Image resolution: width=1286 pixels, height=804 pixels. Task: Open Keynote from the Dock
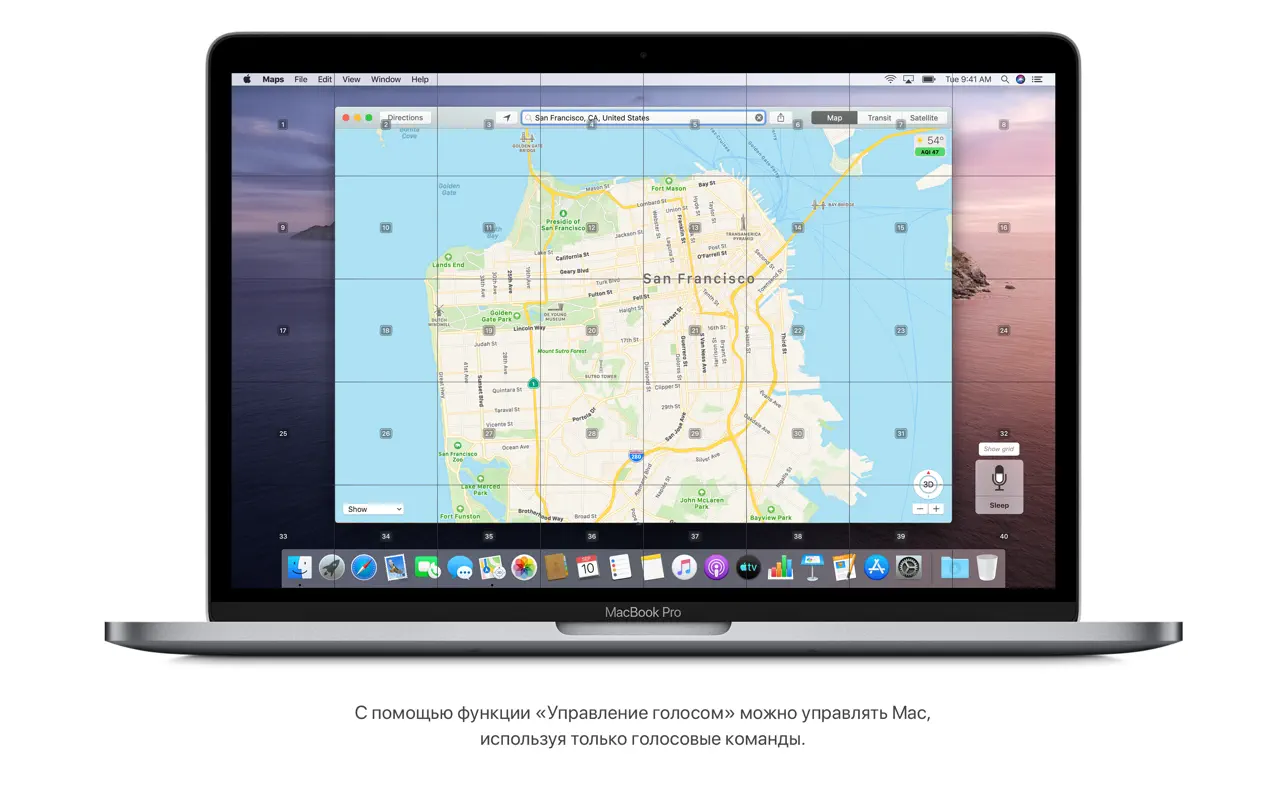(x=812, y=568)
